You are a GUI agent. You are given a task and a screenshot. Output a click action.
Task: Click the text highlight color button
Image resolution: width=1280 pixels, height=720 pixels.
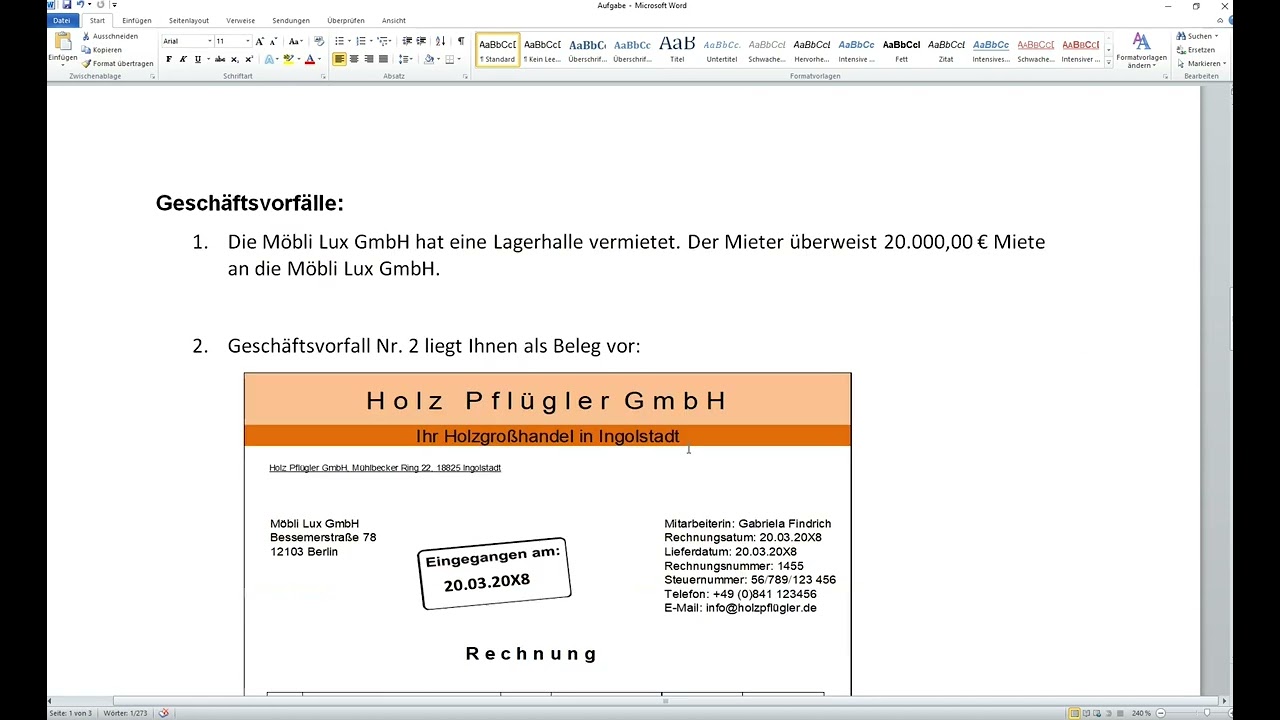[x=288, y=59]
